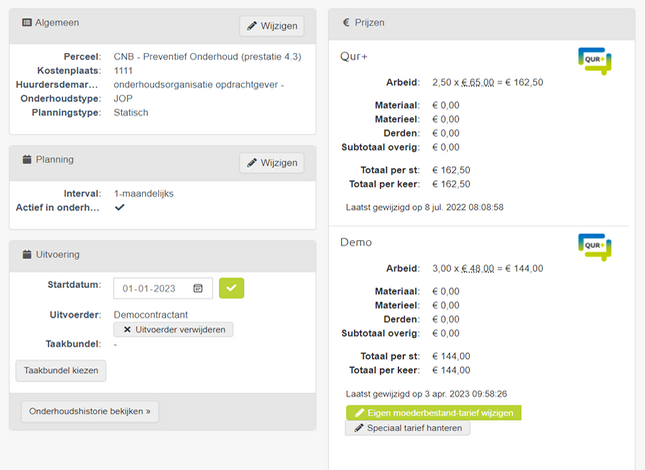
Task: Confirm the start date with green checkmark
Action: coord(232,289)
